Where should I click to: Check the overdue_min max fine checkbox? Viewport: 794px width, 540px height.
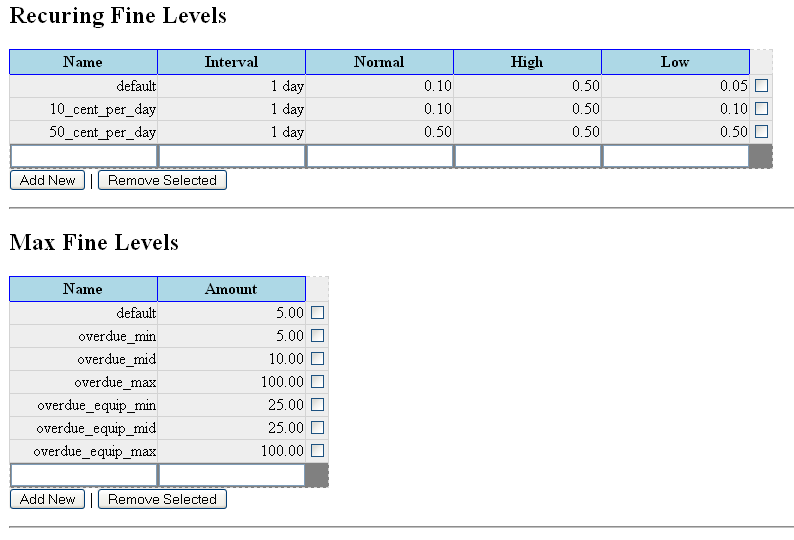[x=318, y=336]
